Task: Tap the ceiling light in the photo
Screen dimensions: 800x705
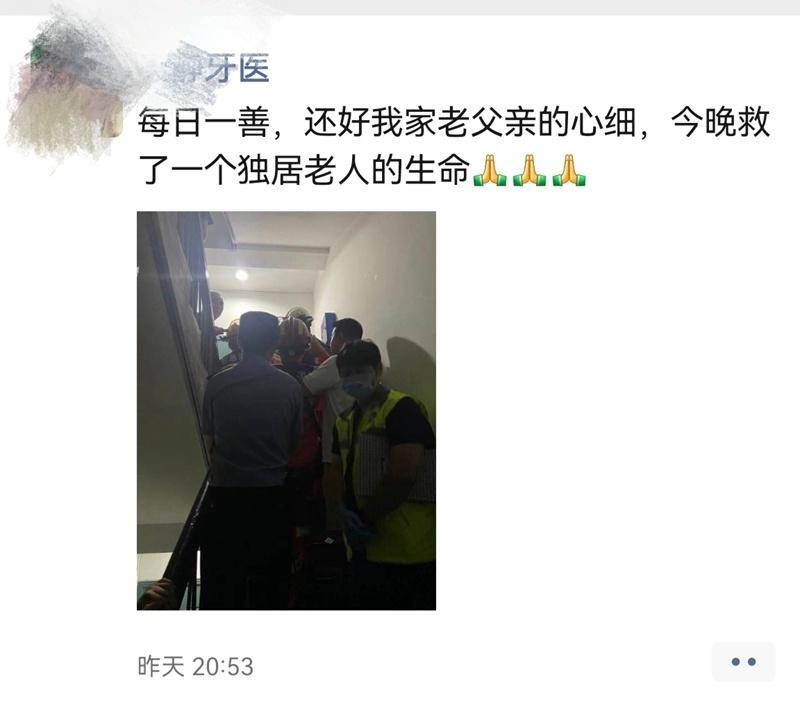Action: tap(241, 275)
